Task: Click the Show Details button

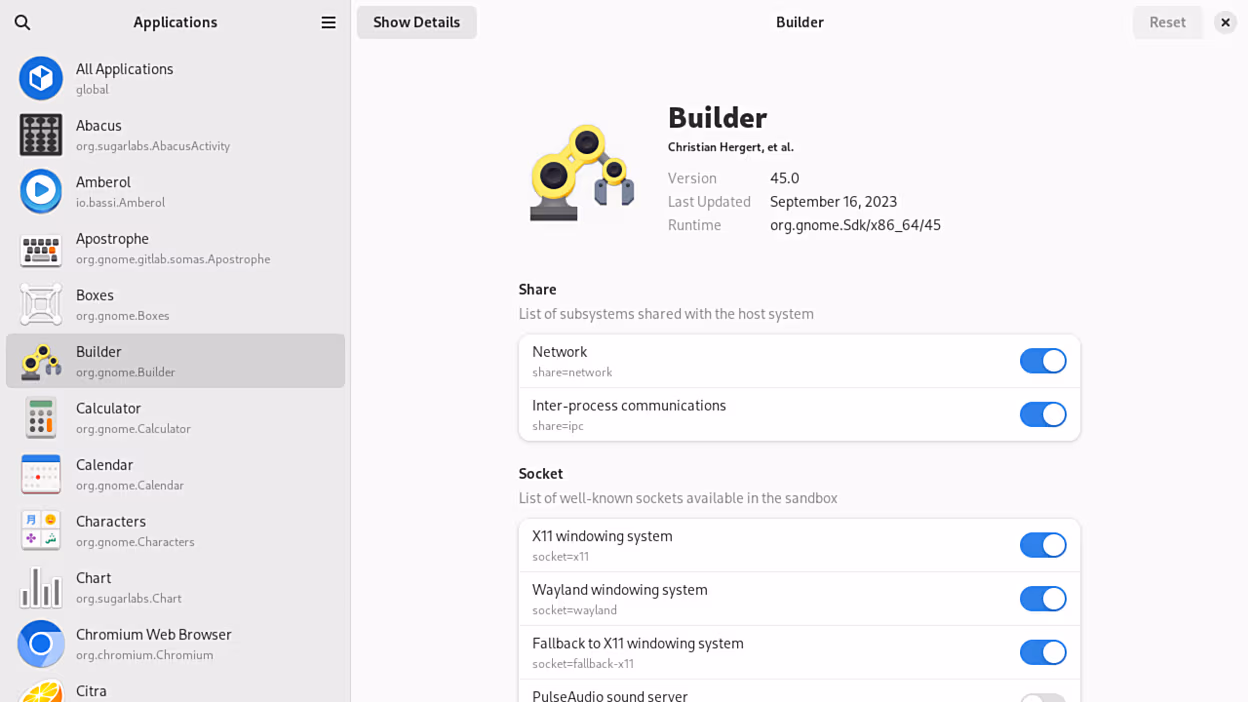Action: (x=417, y=22)
